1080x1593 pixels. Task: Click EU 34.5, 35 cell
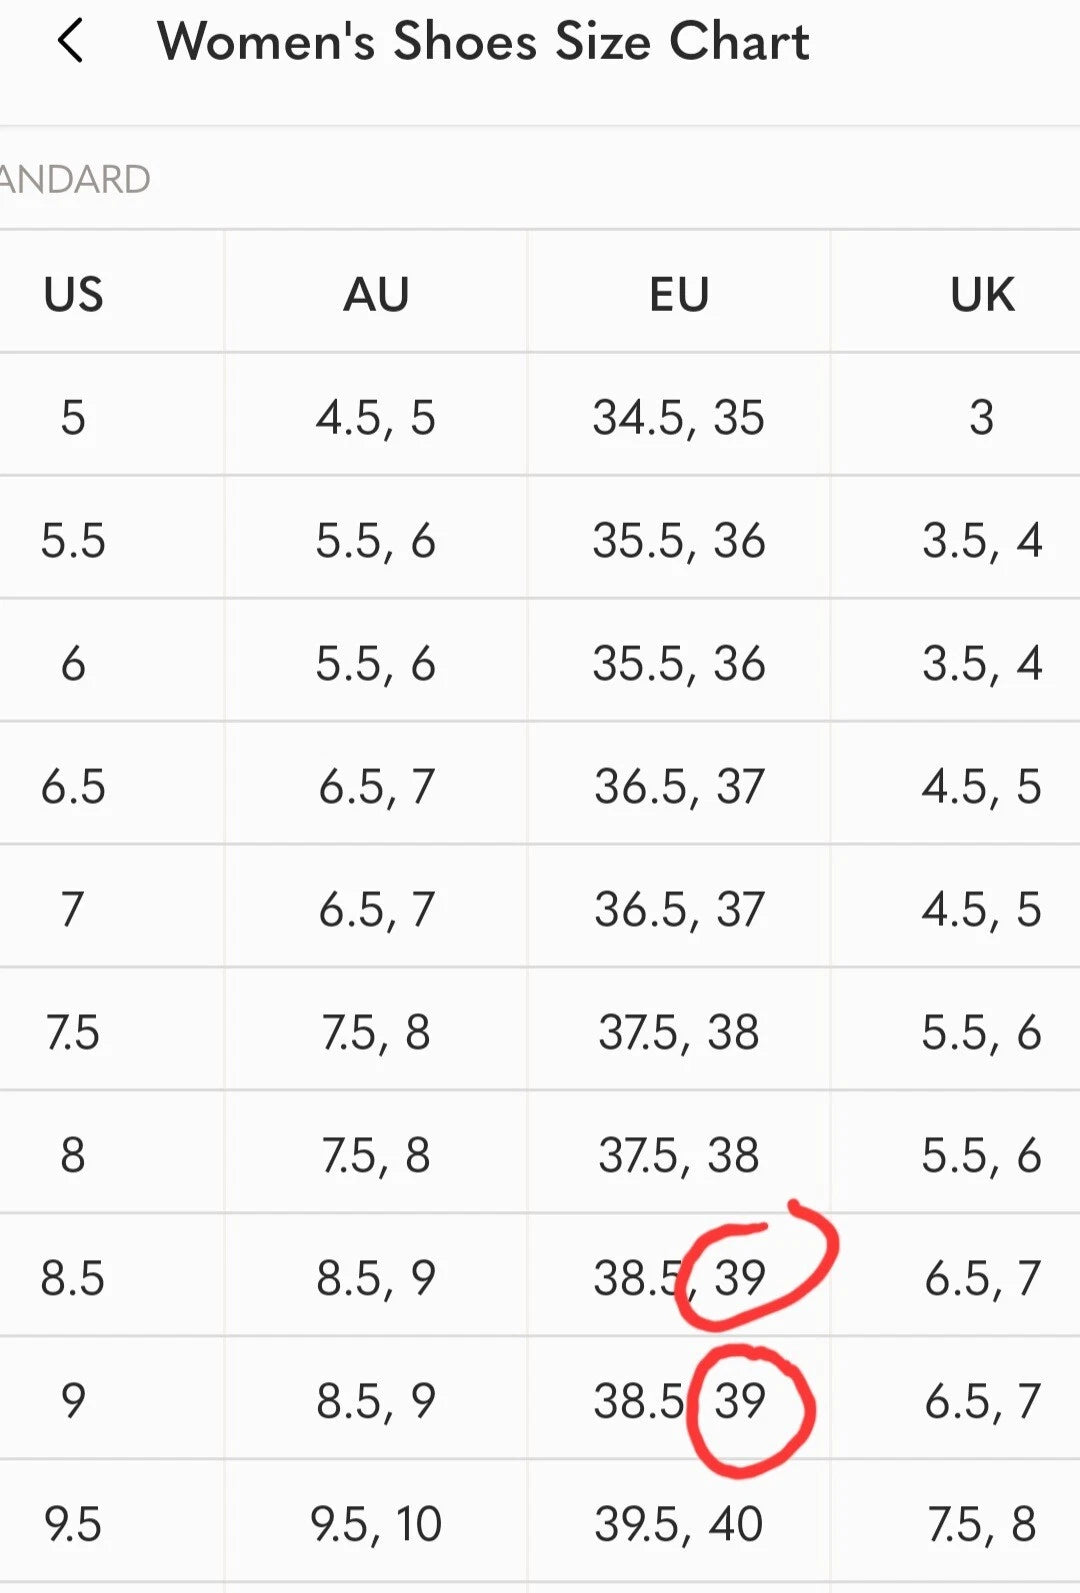(x=679, y=417)
